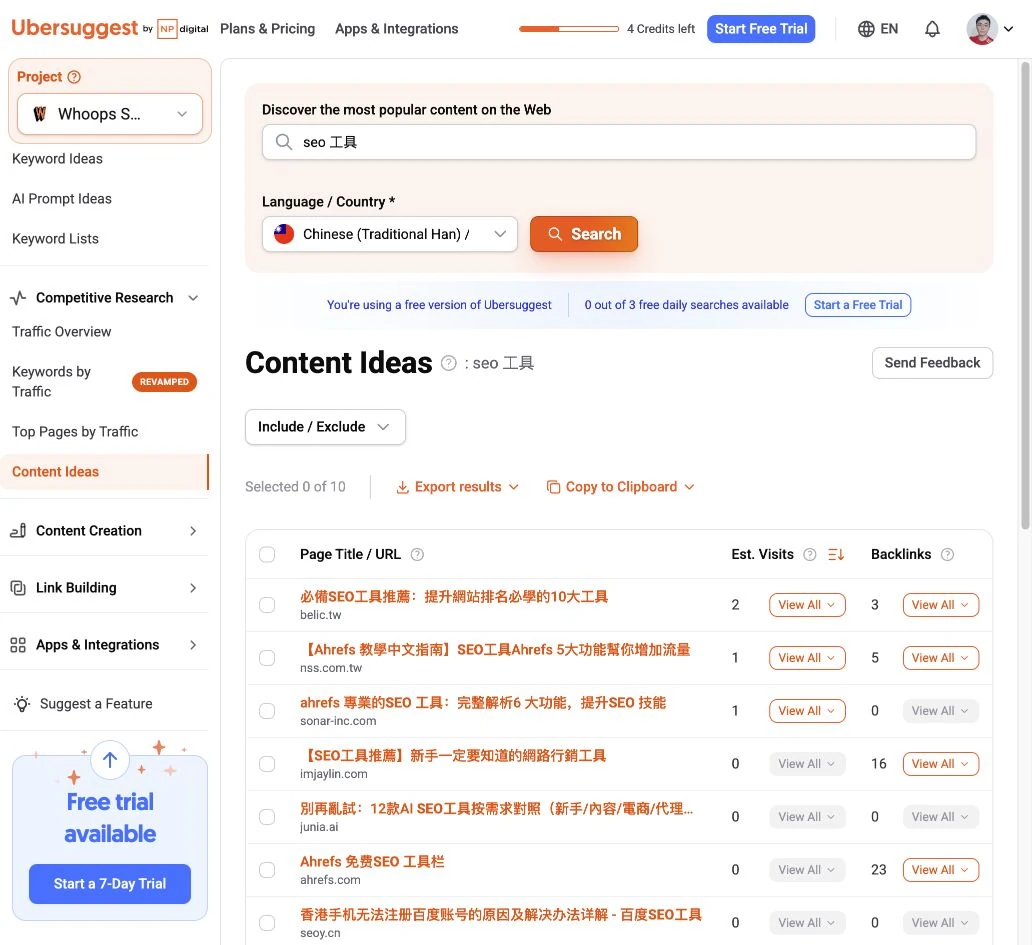Toggle the select-all header checkbox
Screen dimensions: 1032x945
pos(267,554)
